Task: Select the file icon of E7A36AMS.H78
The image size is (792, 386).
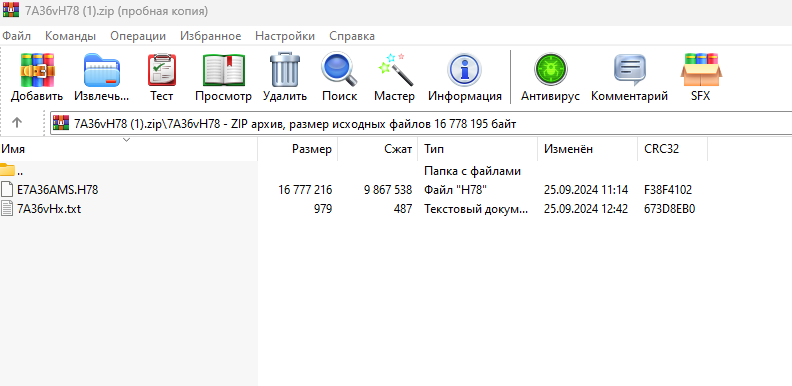Action: coord(7,189)
